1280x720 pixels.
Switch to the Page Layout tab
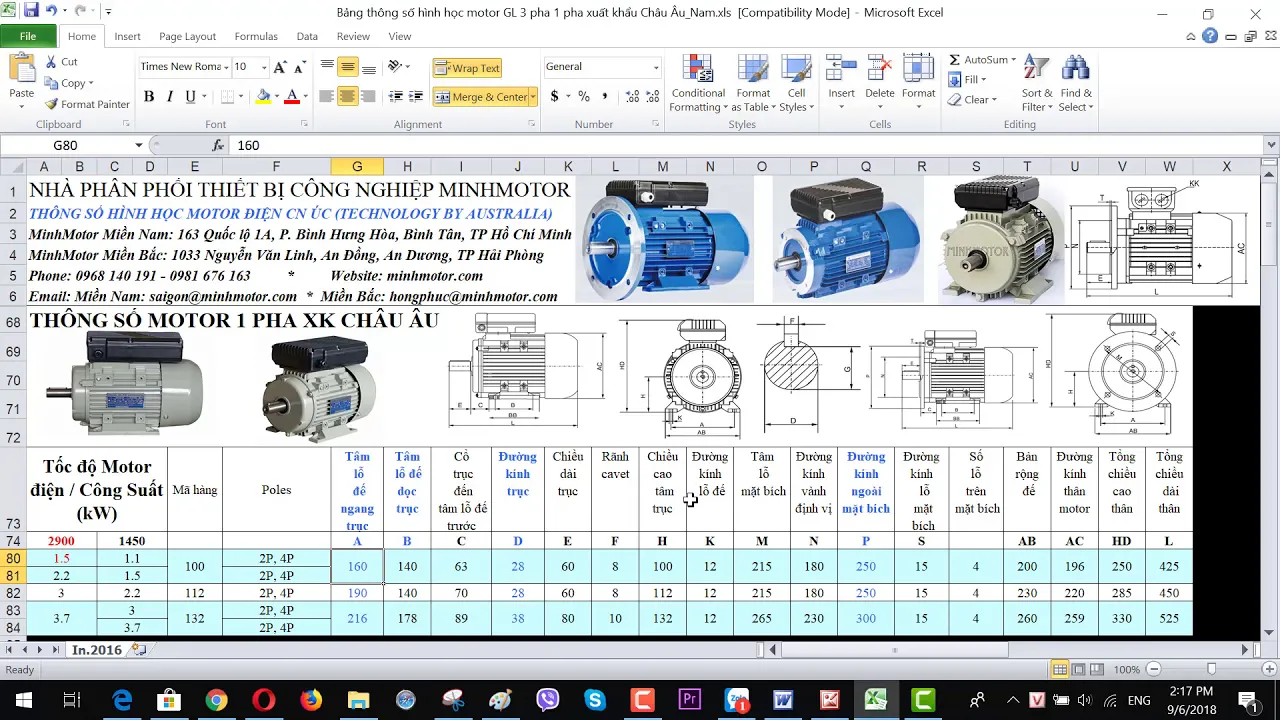click(x=187, y=36)
